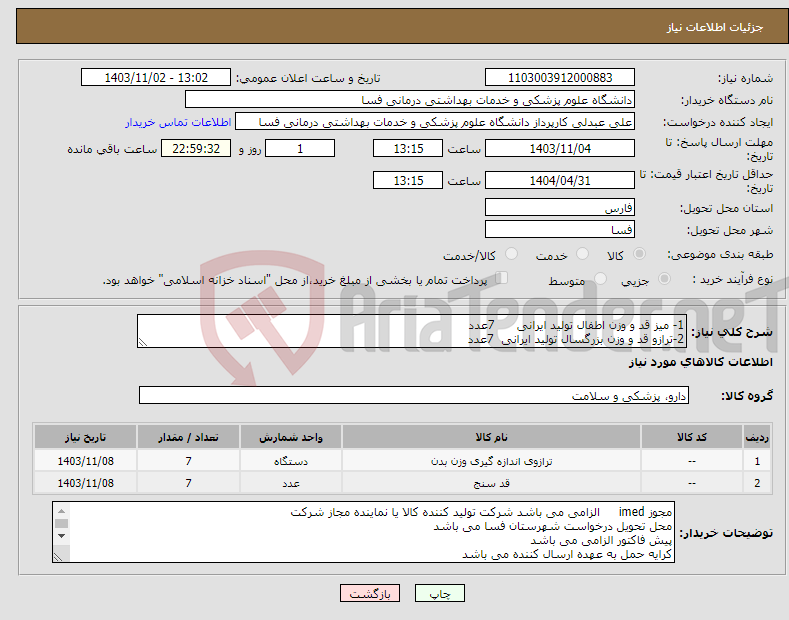This screenshot has height=620, width=789.
Task: Click the بازگشت back button
Action: pyautogui.click(x=370, y=593)
